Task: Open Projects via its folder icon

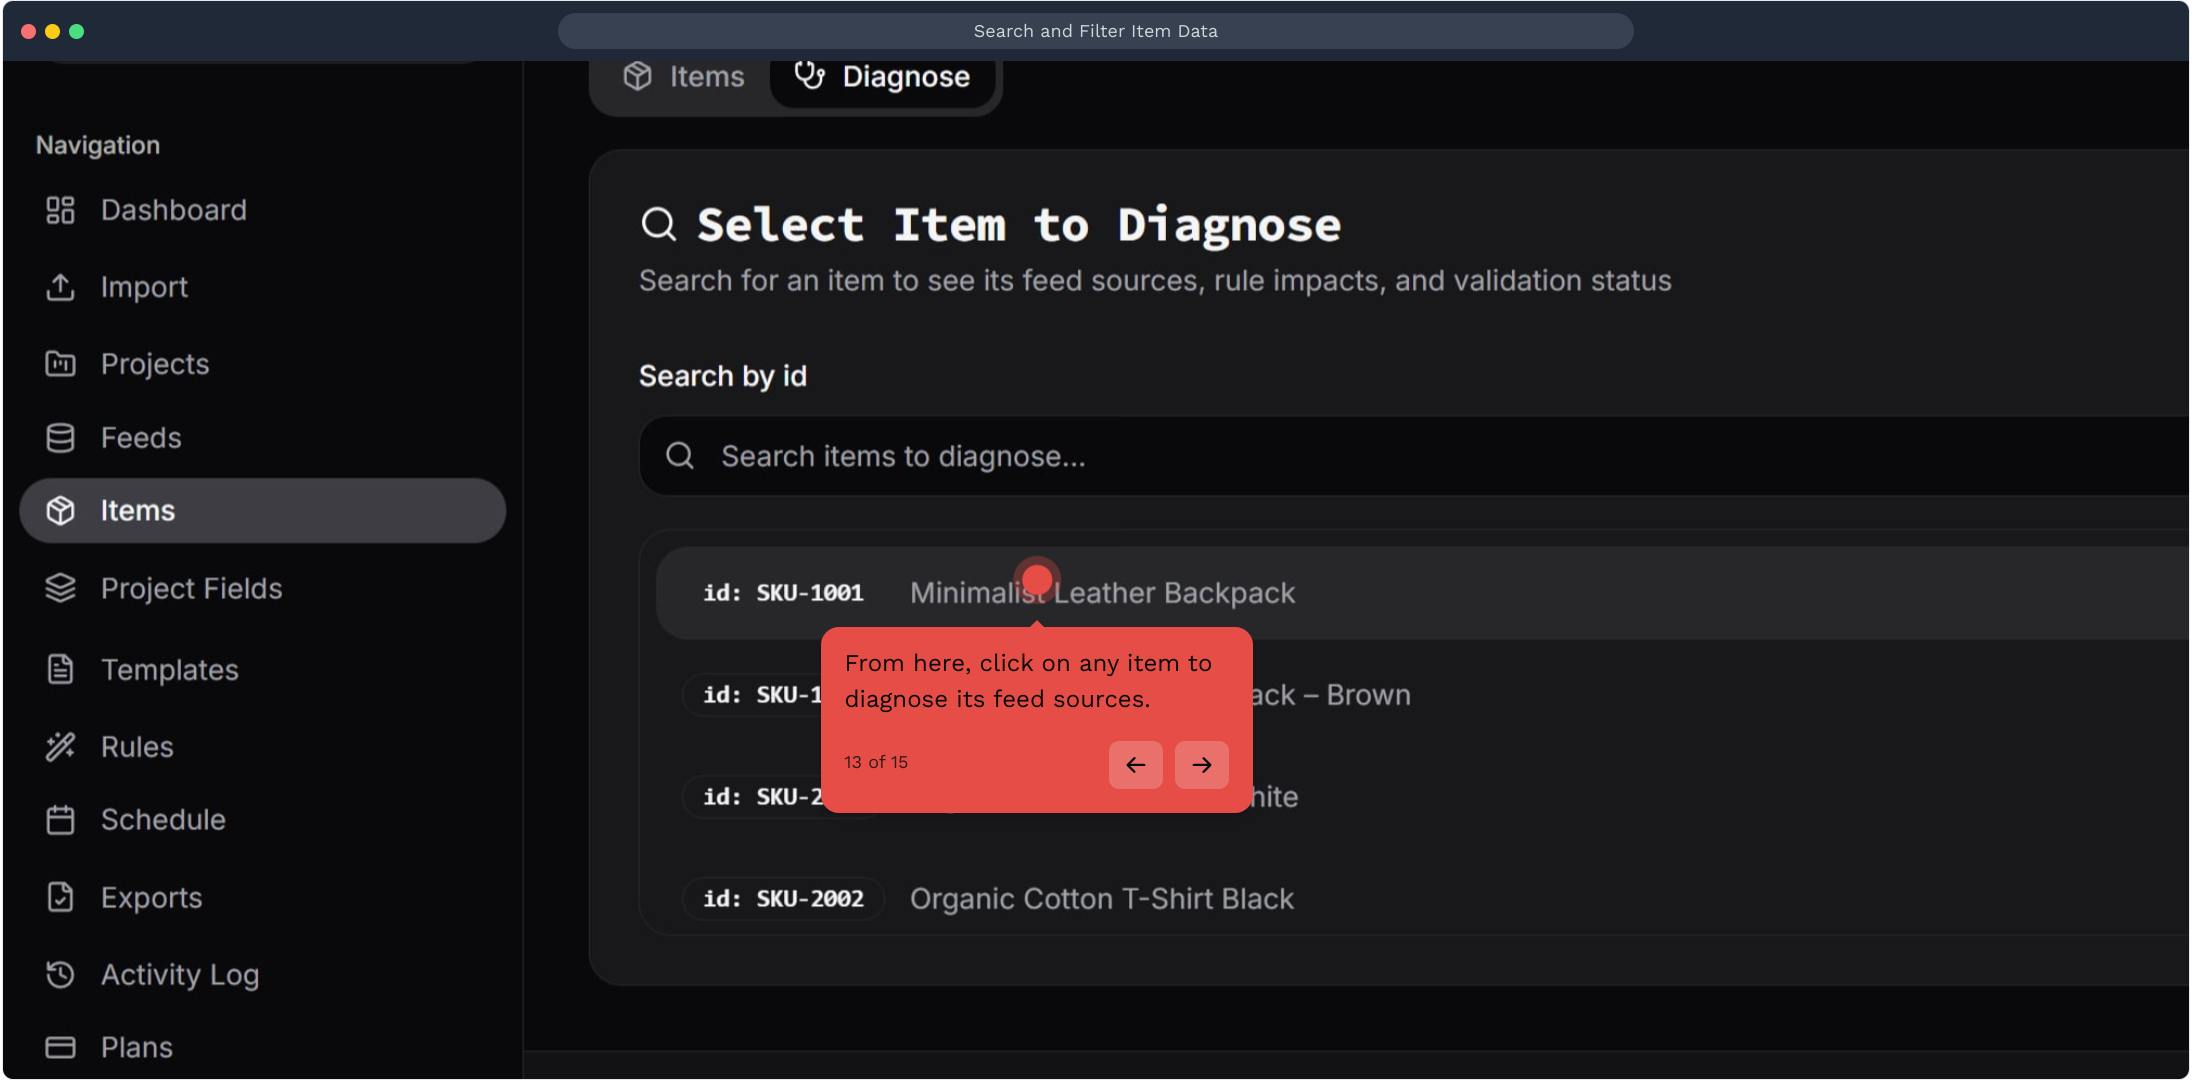Action: [60, 364]
